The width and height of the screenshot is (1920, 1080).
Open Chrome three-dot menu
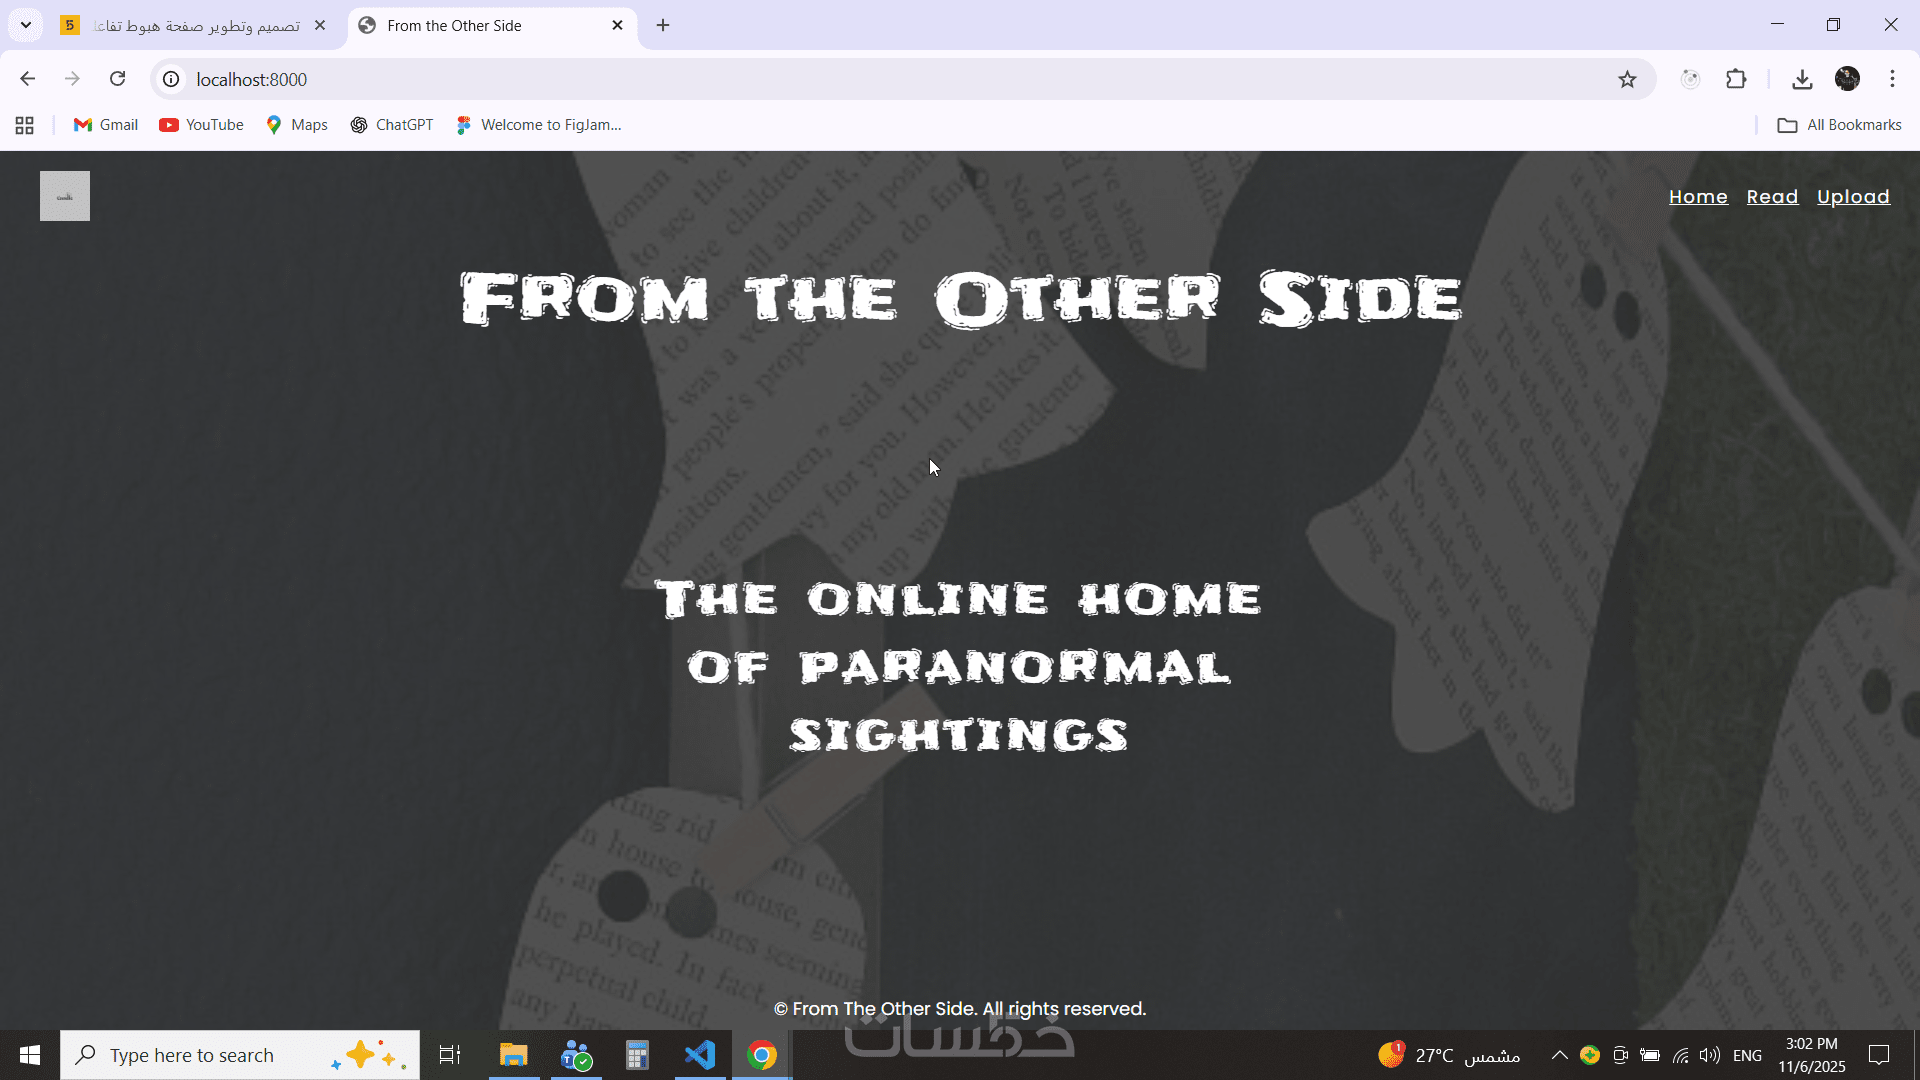point(1892,79)
